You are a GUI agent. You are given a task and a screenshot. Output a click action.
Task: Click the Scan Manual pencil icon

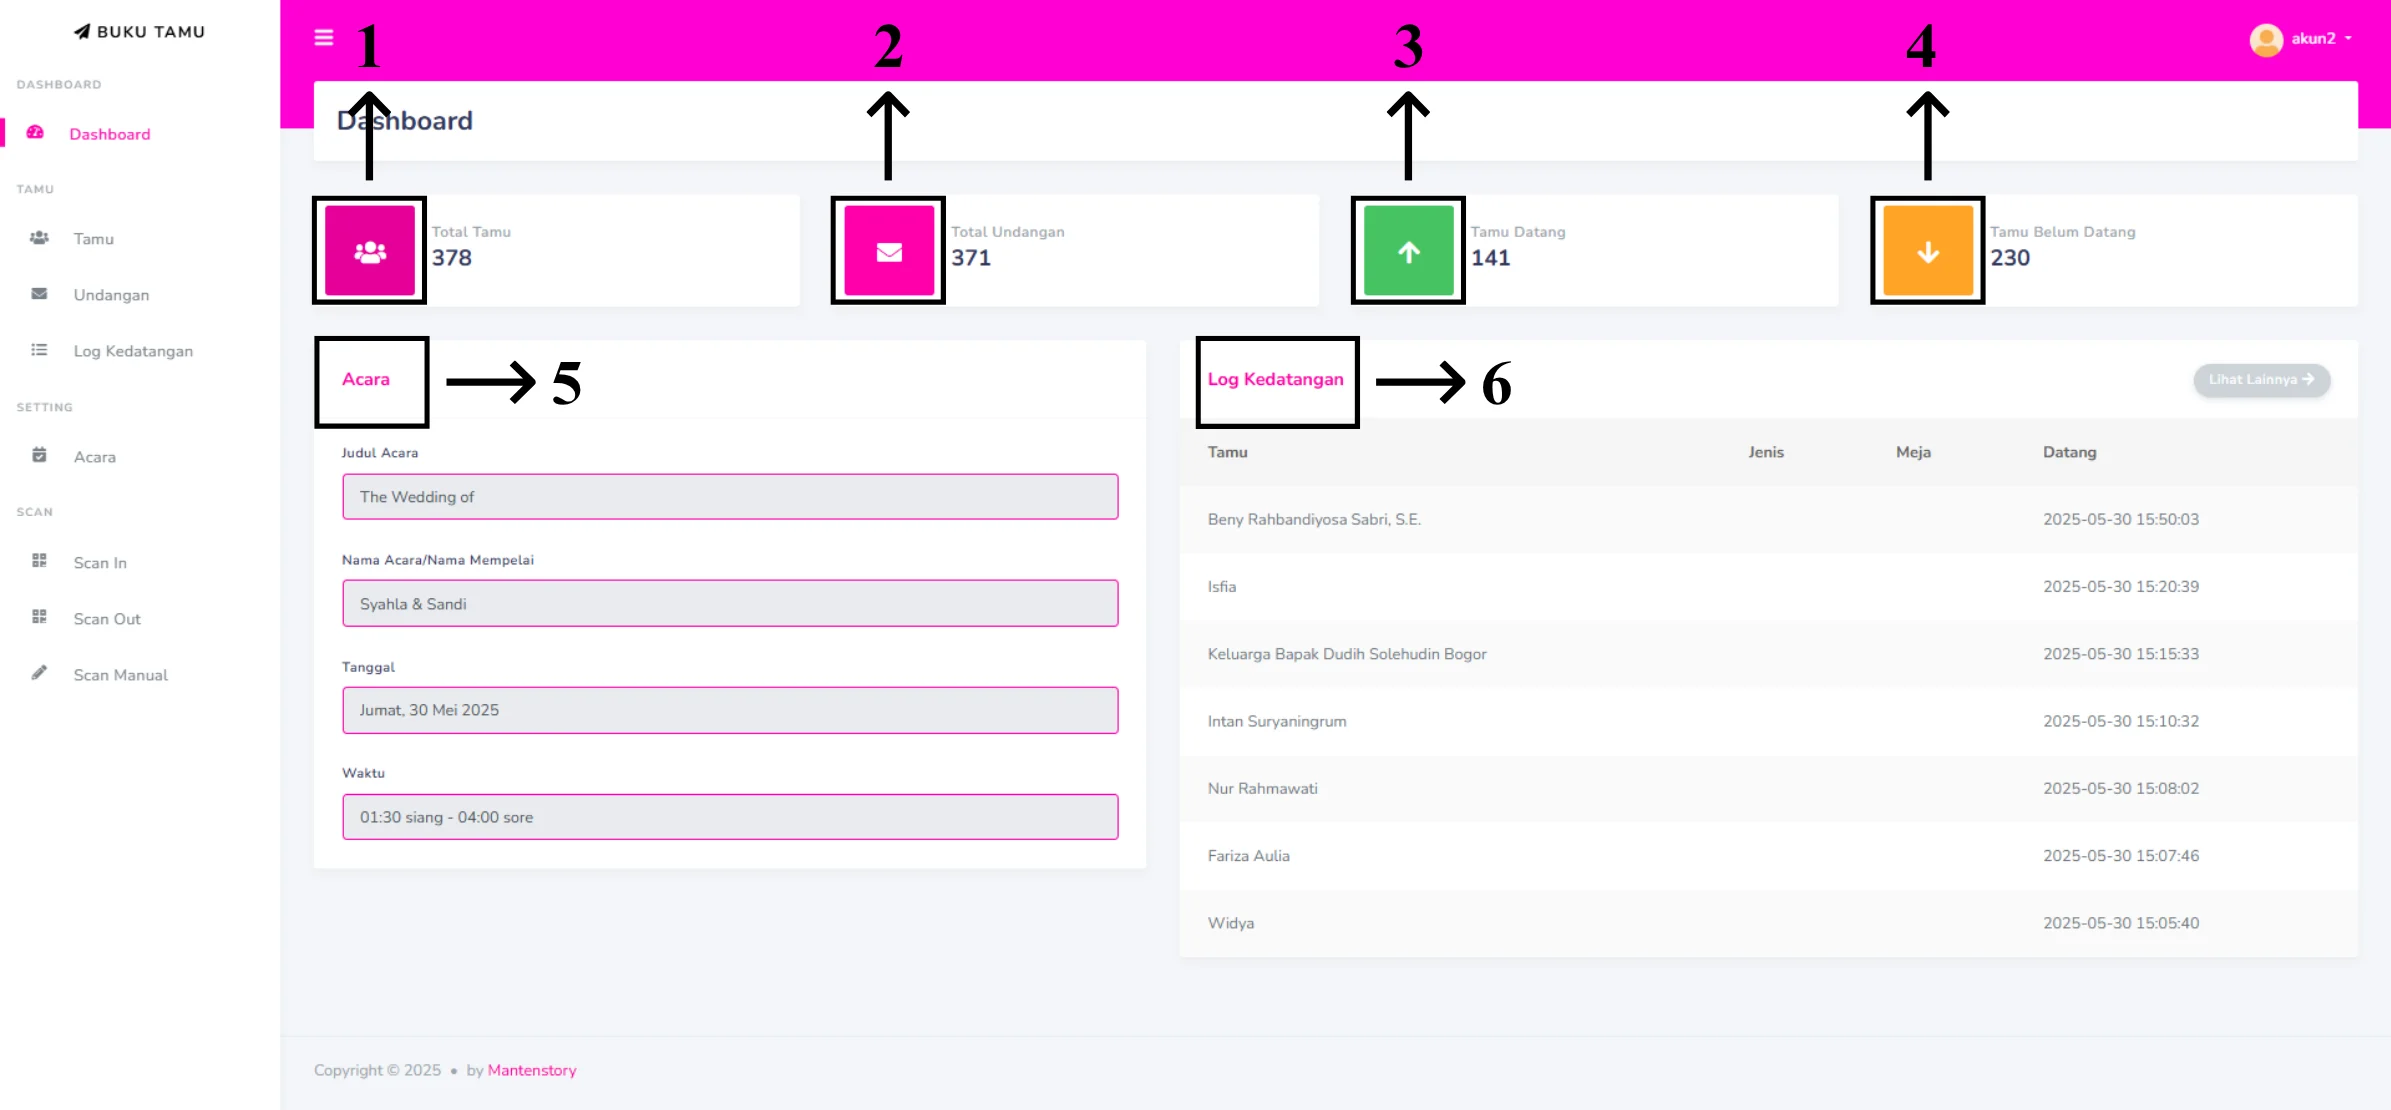(39, 674)
